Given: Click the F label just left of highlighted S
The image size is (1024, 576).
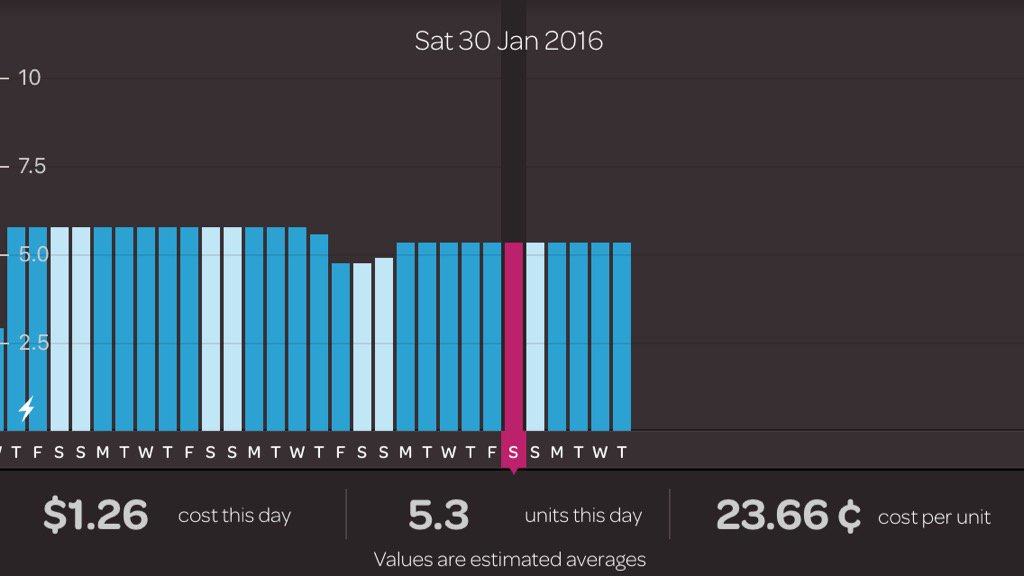Looking at the screenshot, I should pos(491,452).
